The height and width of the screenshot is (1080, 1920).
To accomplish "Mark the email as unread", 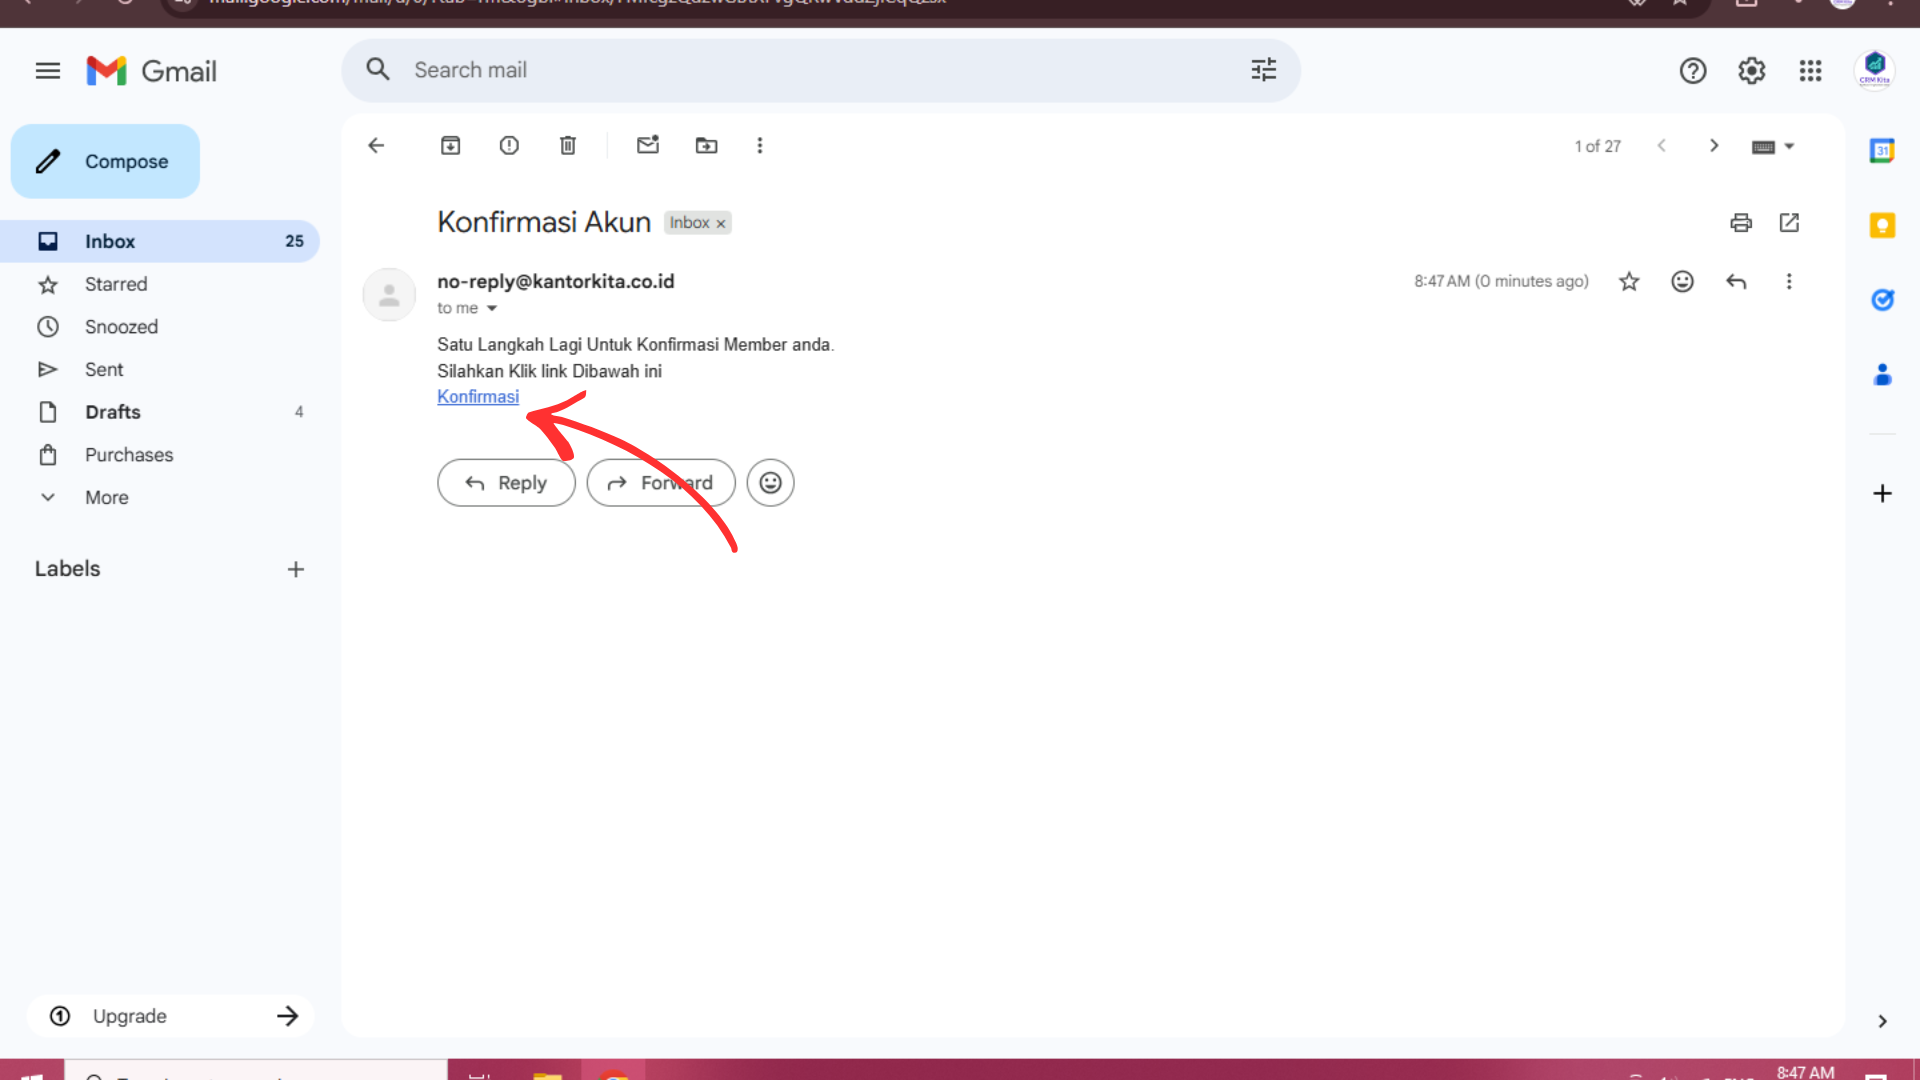I will pos(648,146).
